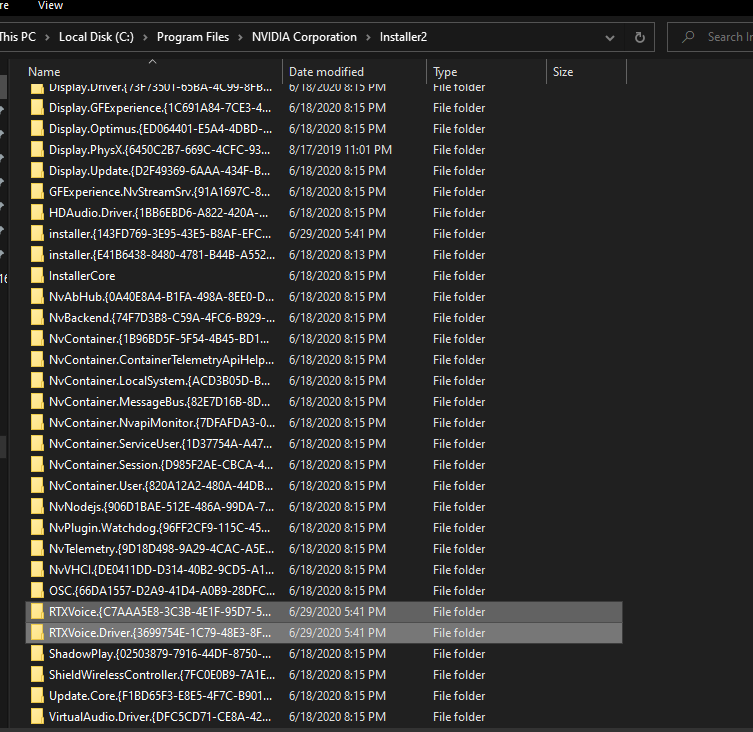Click the Update.Core folder icon

pyautogui.click(x=37, y=695)
